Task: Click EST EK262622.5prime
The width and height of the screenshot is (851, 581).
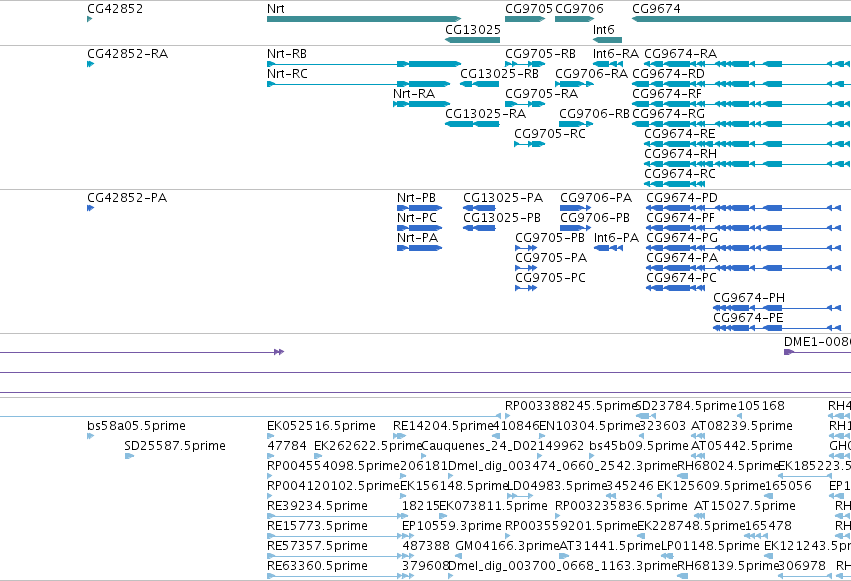Action: point(318,456)
